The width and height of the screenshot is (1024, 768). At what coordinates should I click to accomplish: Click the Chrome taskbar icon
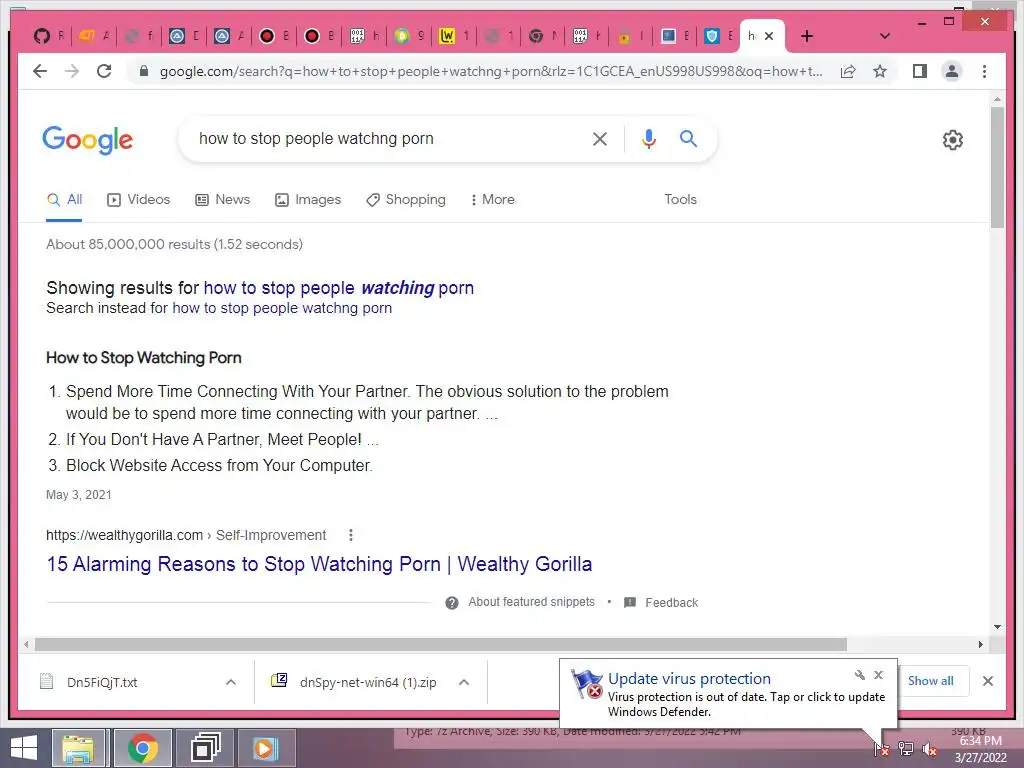[142, 748]
